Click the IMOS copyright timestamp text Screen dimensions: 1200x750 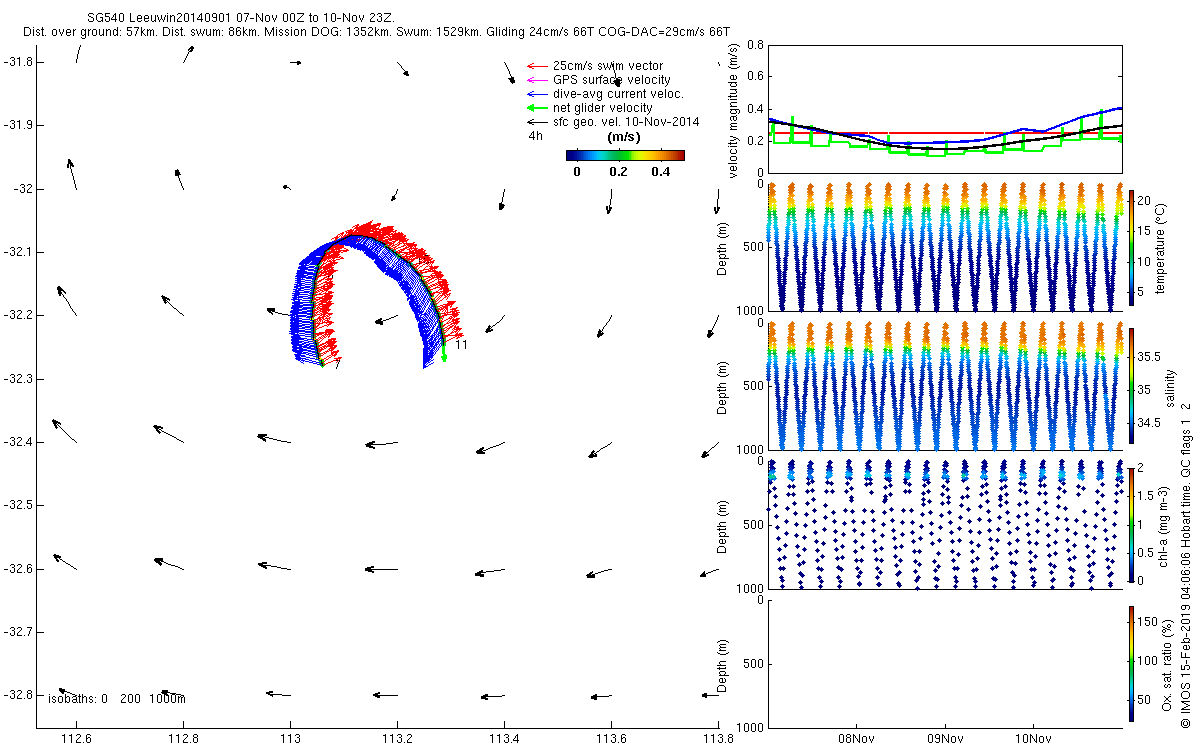1185,566
